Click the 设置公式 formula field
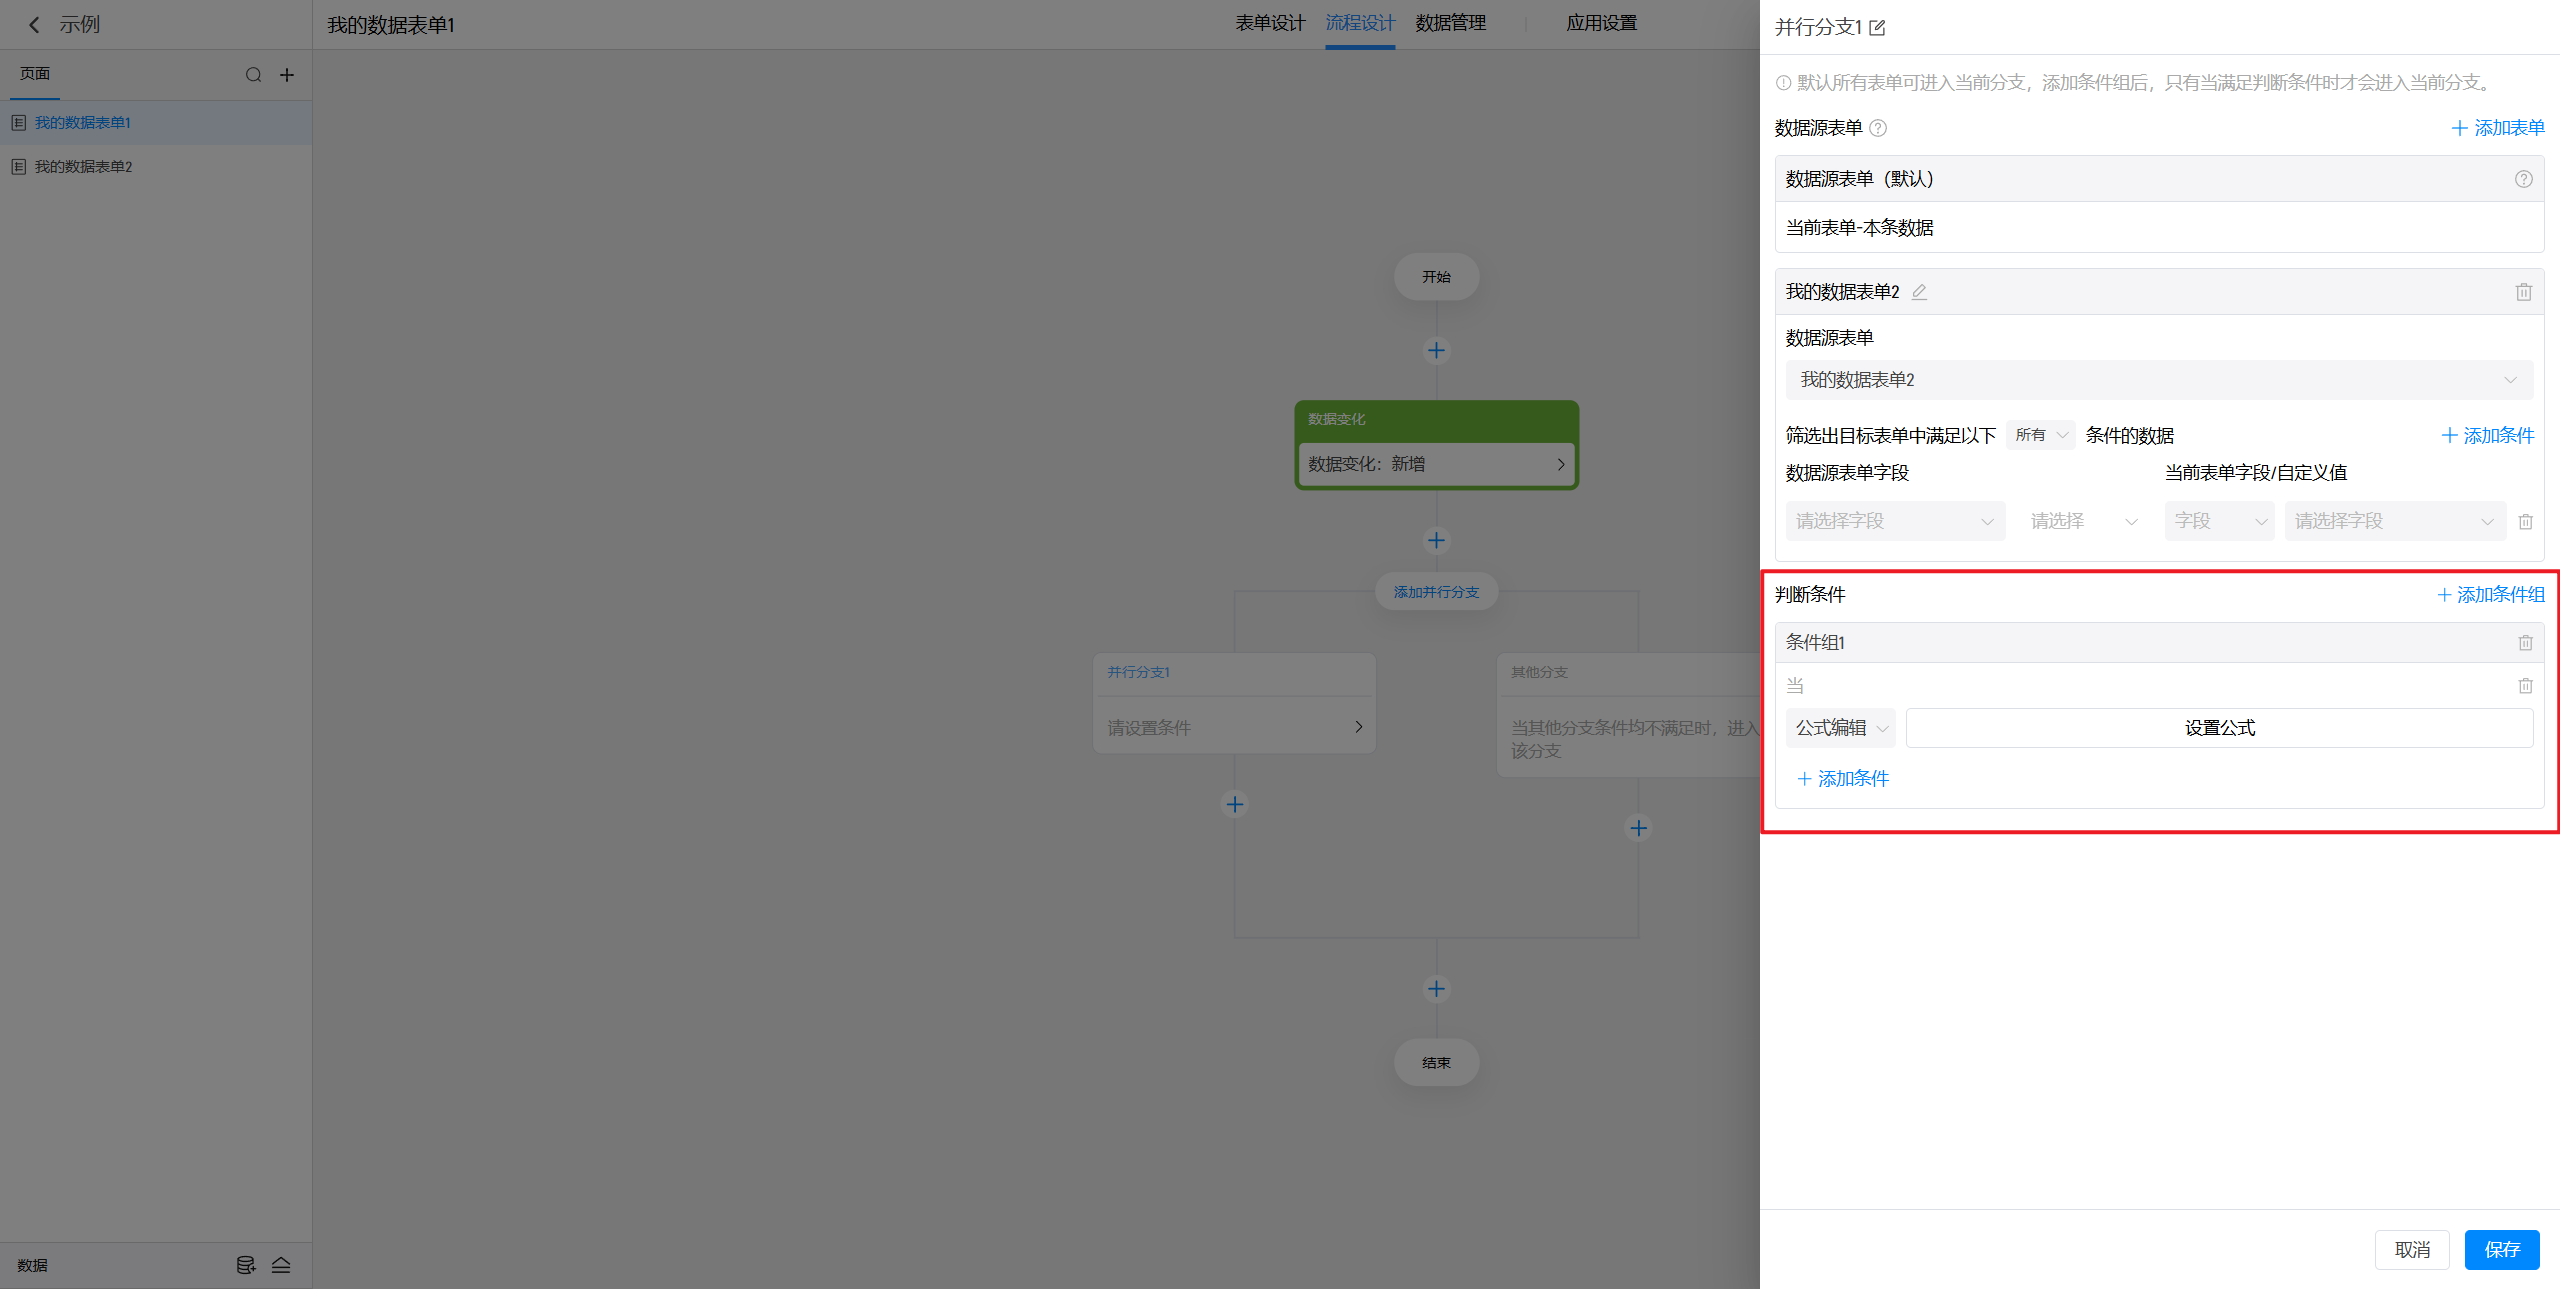Screen dimensions: 2560x1289 2218,728
